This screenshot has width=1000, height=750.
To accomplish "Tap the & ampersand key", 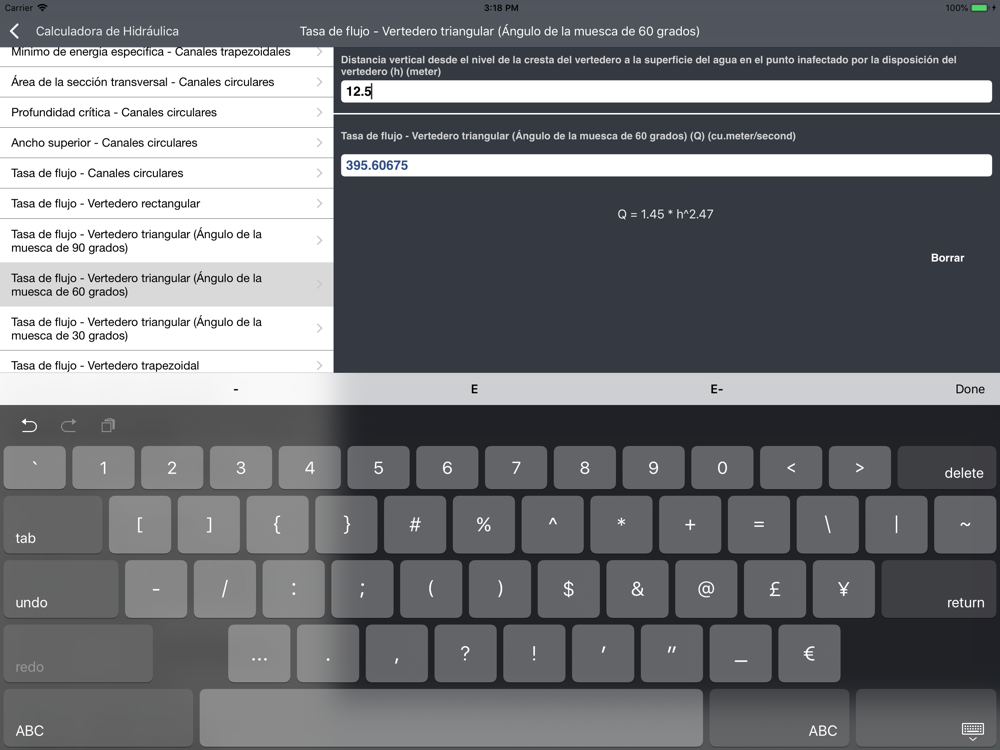I will pyautogui.click(x=637, y=589).
